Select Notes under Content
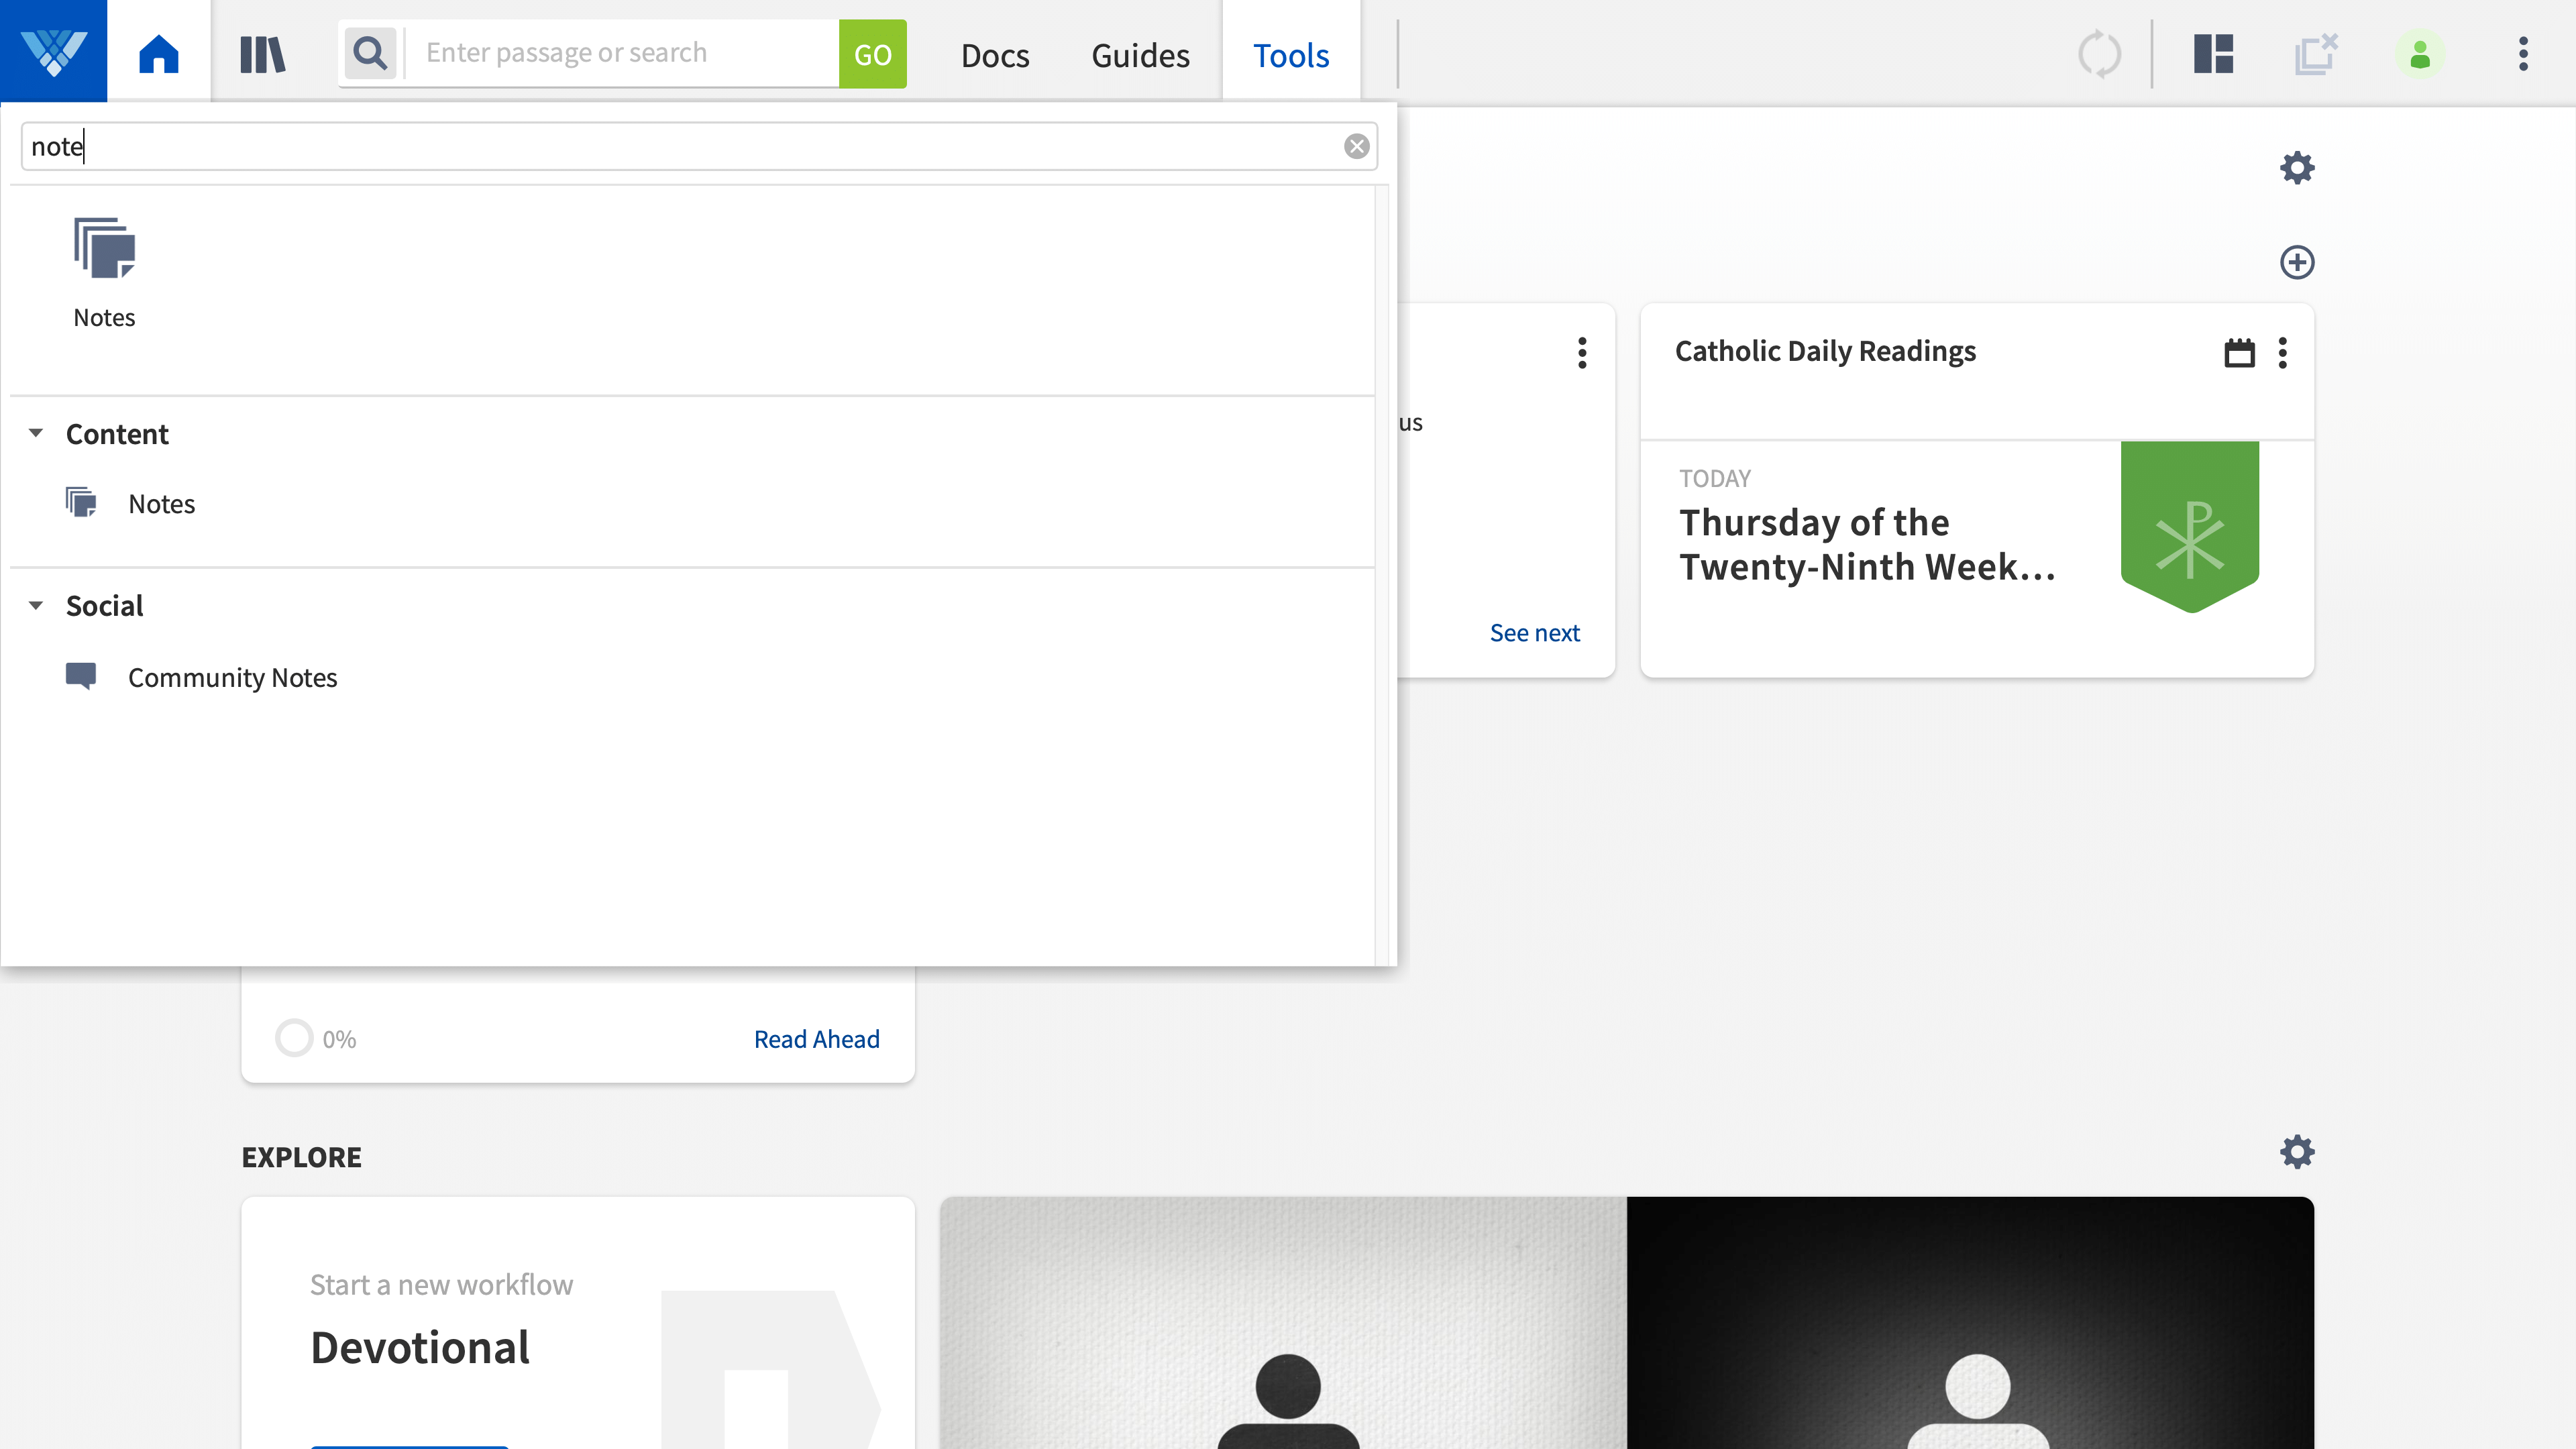 pyautogui.click(x=161, y=504)
